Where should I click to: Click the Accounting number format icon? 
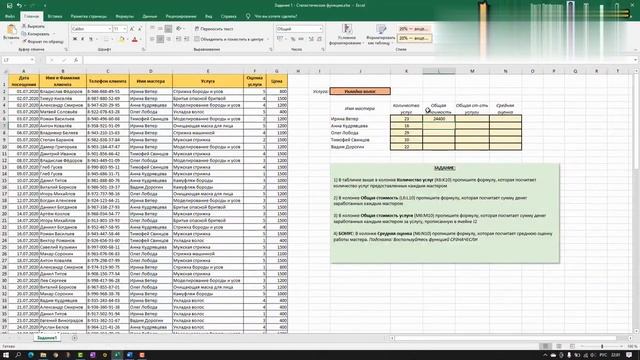280,39
